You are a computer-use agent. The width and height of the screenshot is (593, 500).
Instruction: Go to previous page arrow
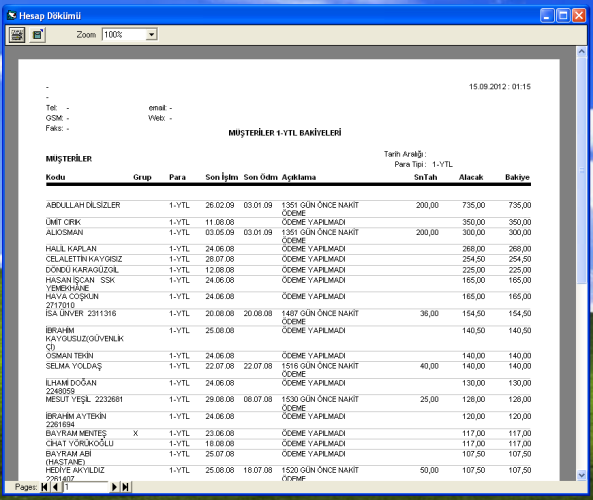[56, 487]
